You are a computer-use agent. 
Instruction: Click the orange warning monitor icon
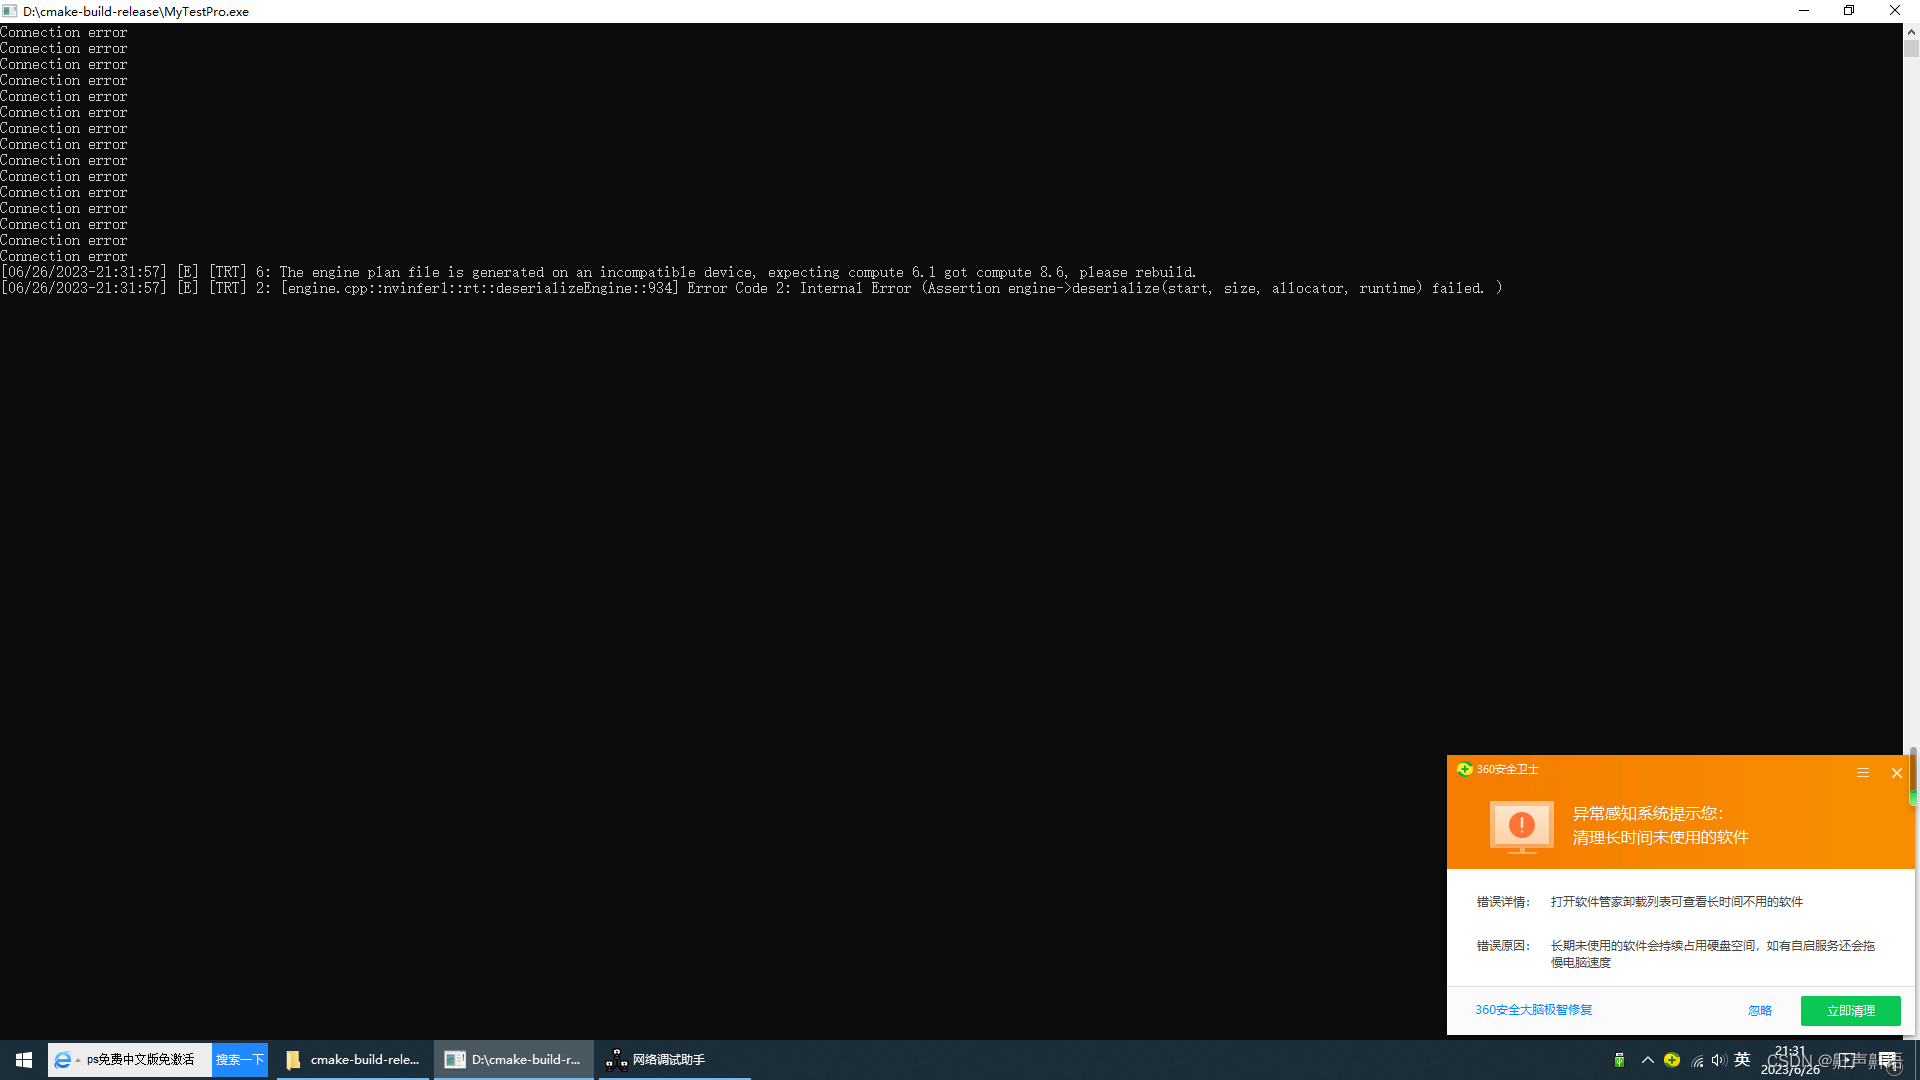1521,827
